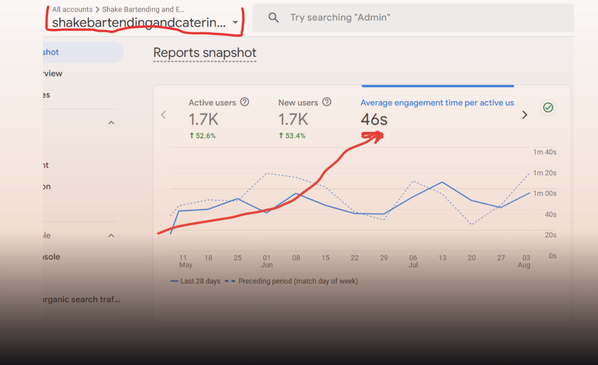Click the 06 Jul date axis label
Viewport: 598px width, 365px height.
(x=413, y=261)
